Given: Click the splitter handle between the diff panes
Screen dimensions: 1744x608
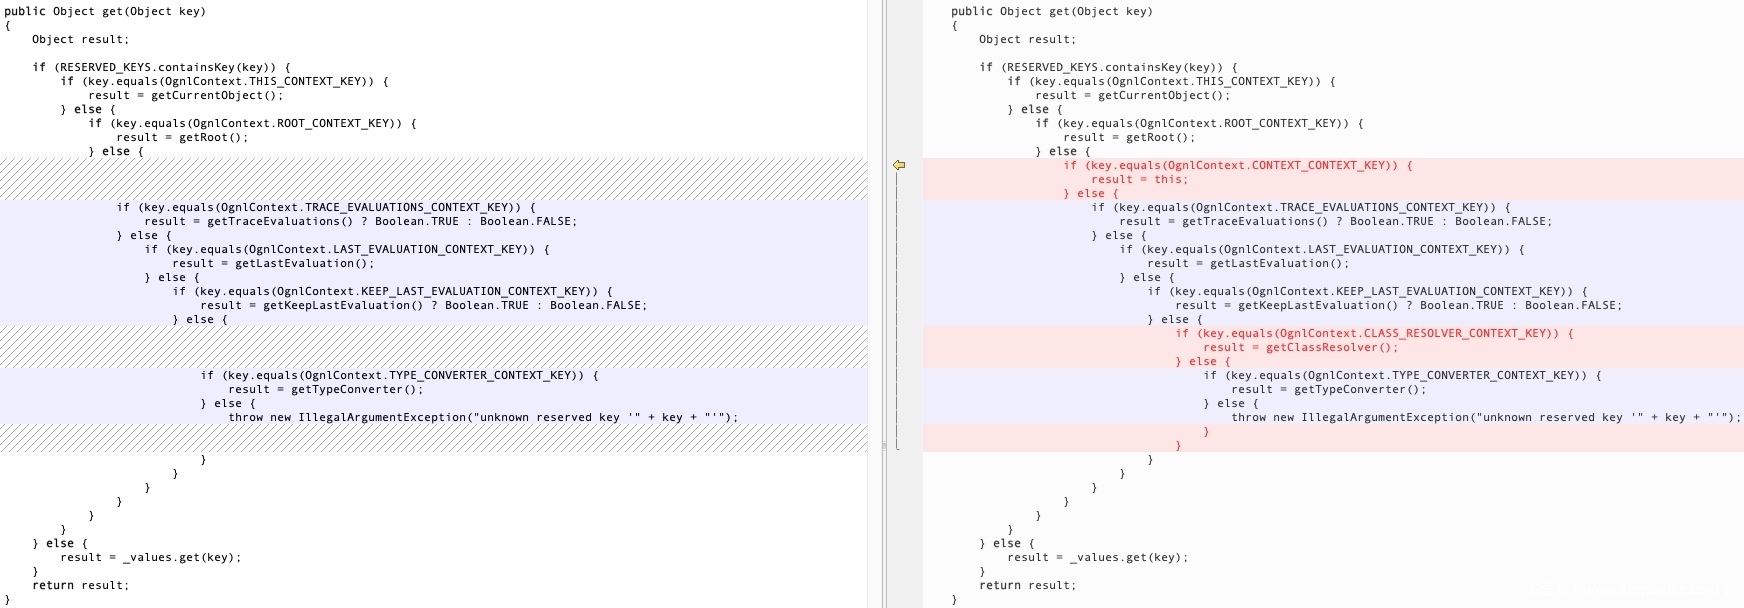Looking at the screenshot, I should click(x=884, y=446).
